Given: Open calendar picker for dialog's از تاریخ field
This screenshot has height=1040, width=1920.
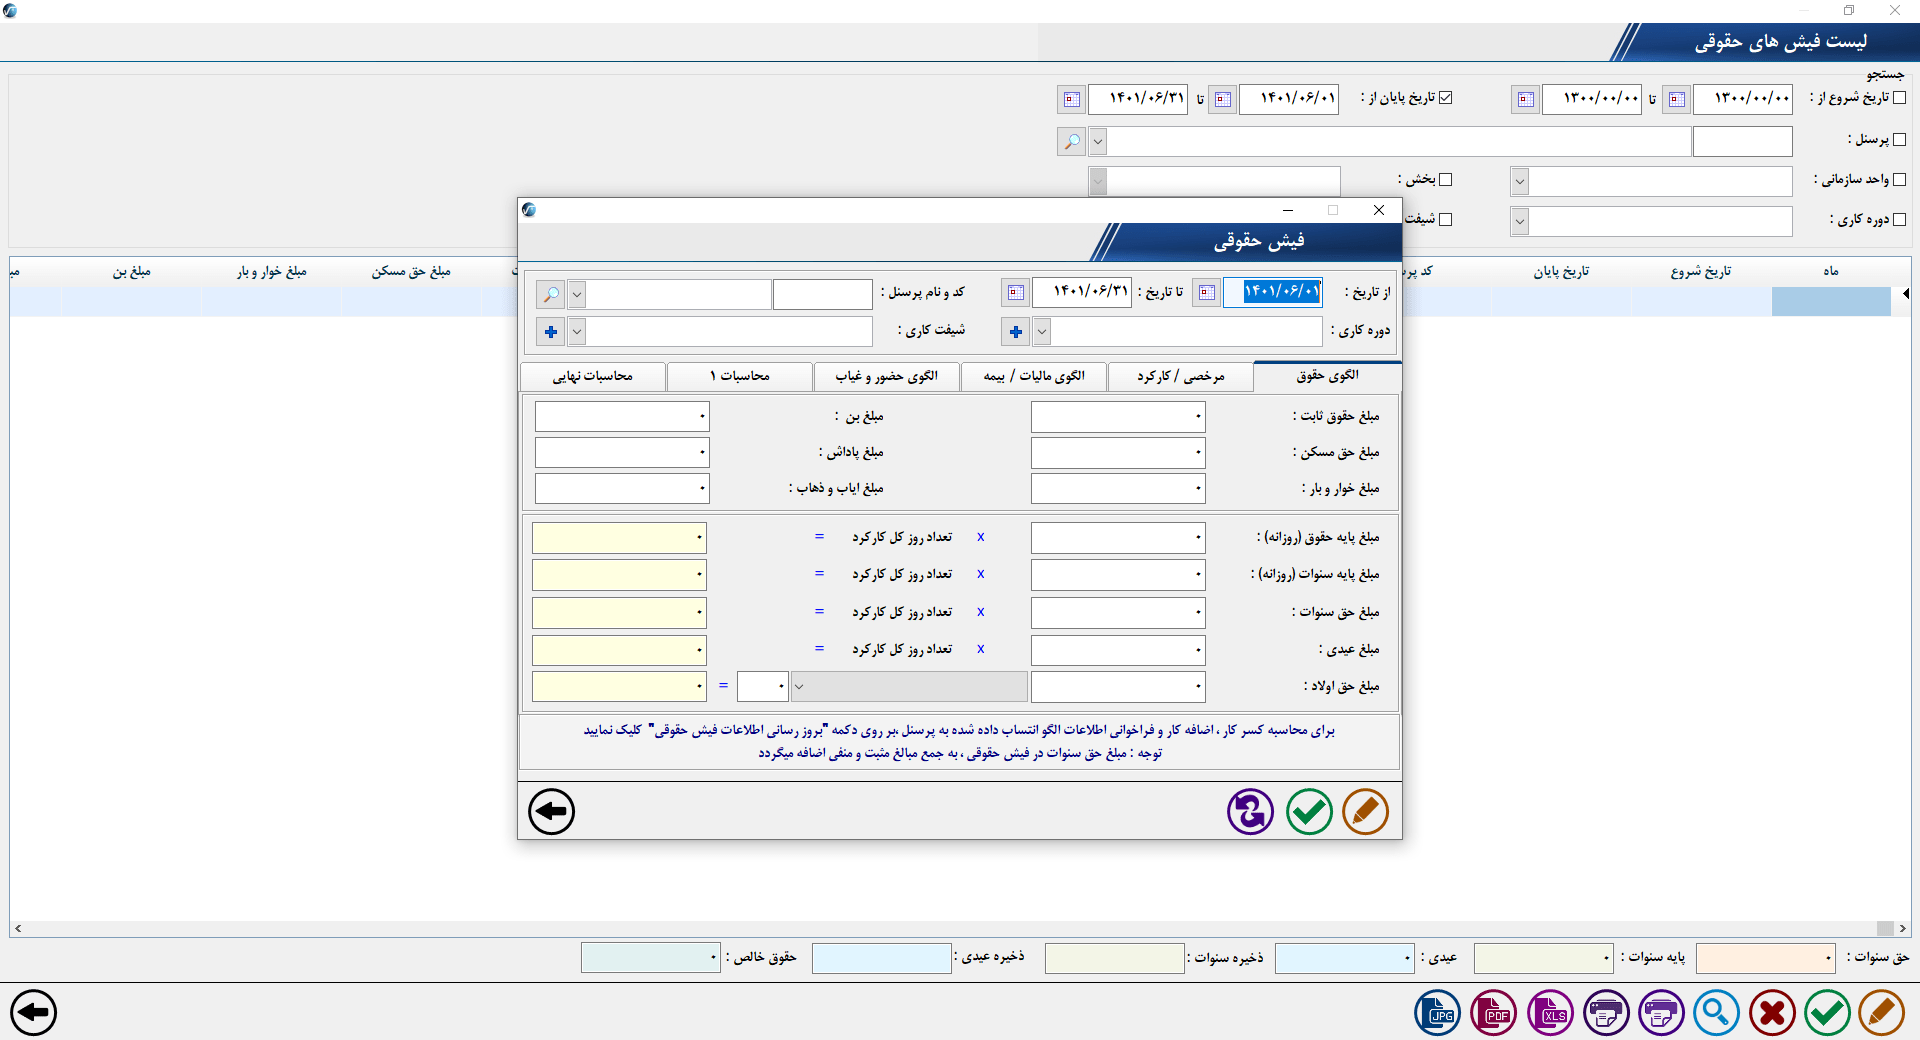Looking at the screenshot, I should coord(1207,292).
